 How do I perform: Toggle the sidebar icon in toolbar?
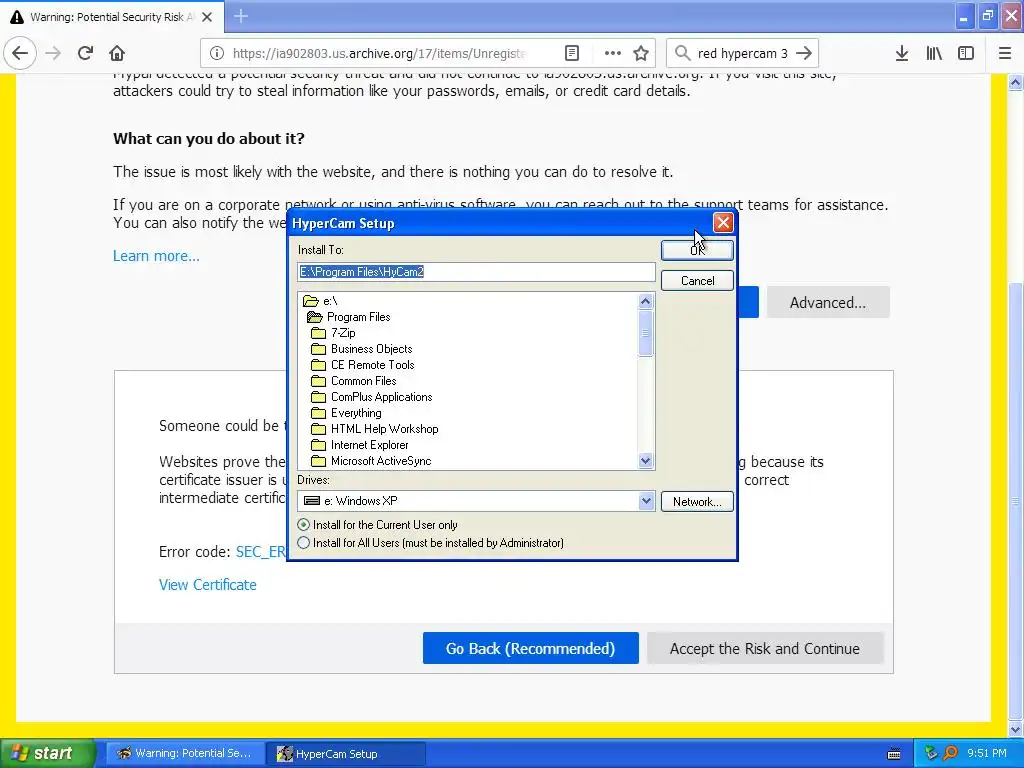point(966,54)
